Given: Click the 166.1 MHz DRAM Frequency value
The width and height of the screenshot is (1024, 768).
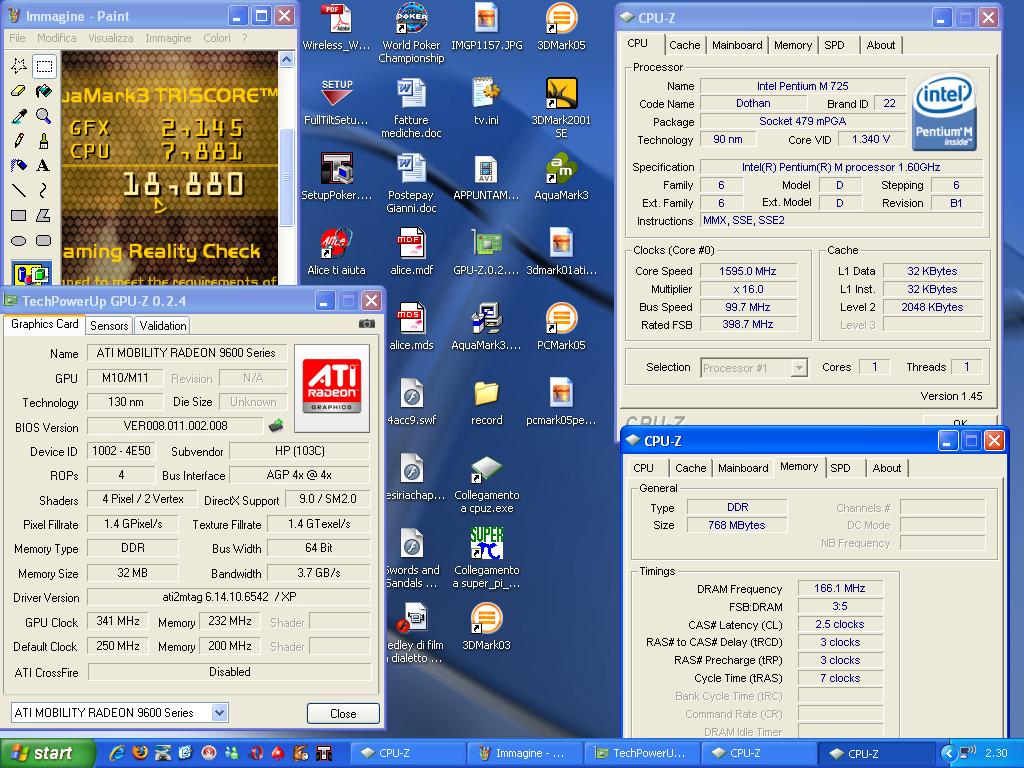Looking at the screenshot, I should [x=840, y=588].
